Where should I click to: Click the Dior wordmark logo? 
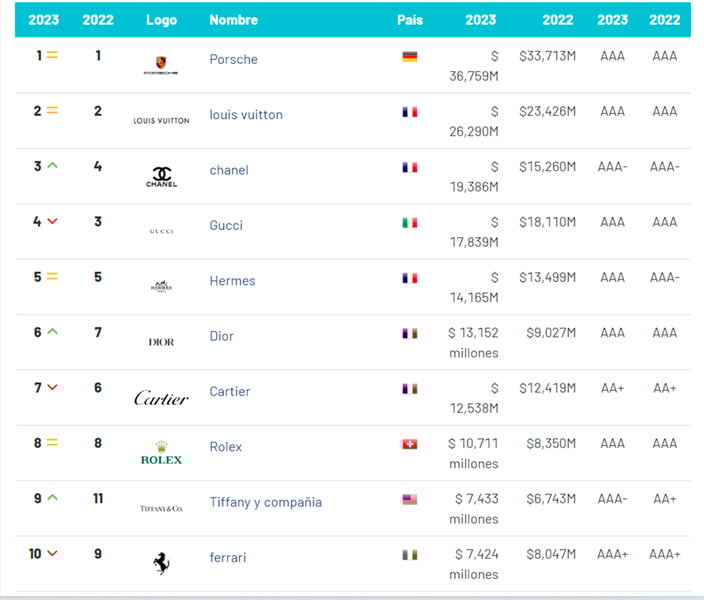[x=161, y=342]
